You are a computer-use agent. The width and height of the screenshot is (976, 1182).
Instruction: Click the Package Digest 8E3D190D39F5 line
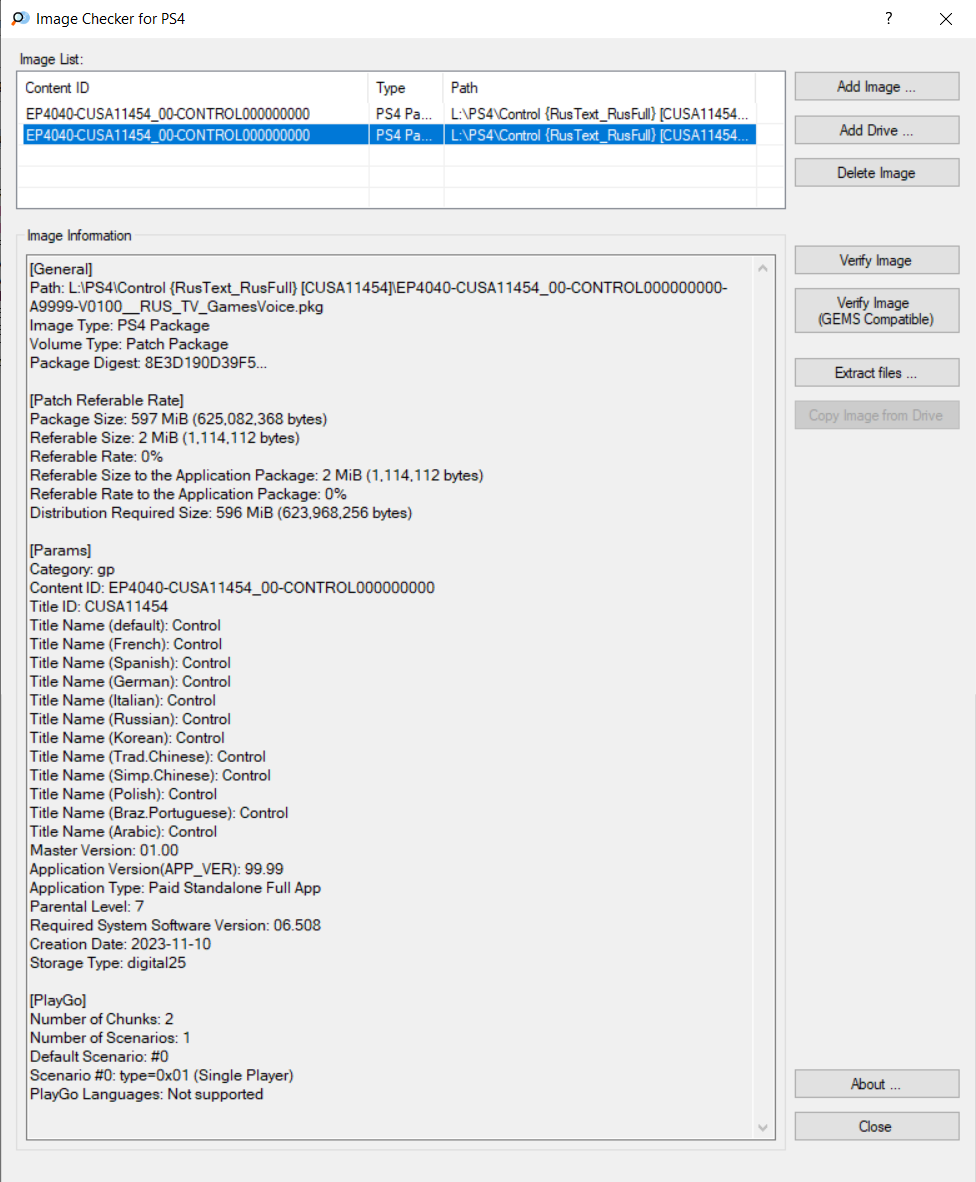tap(148, 363)
